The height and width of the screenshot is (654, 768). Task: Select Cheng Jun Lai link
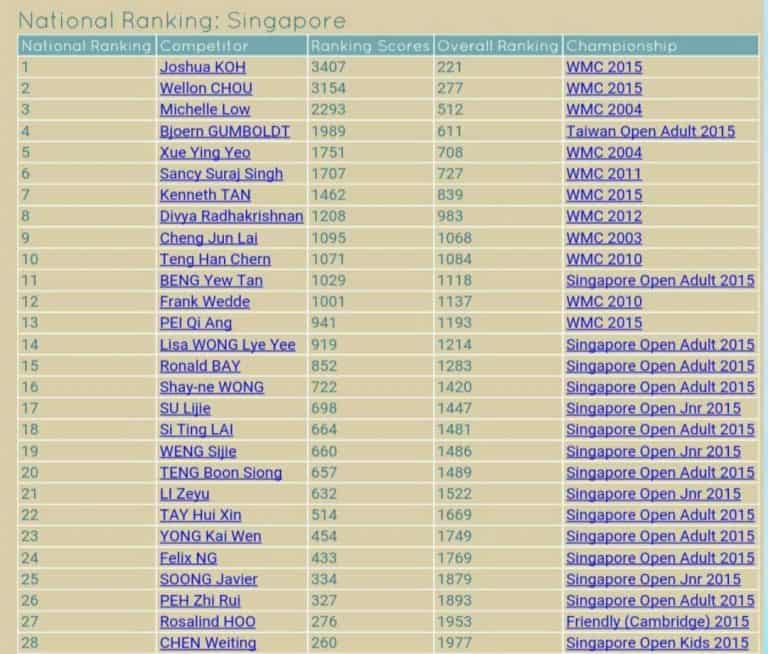pos(209,238)
